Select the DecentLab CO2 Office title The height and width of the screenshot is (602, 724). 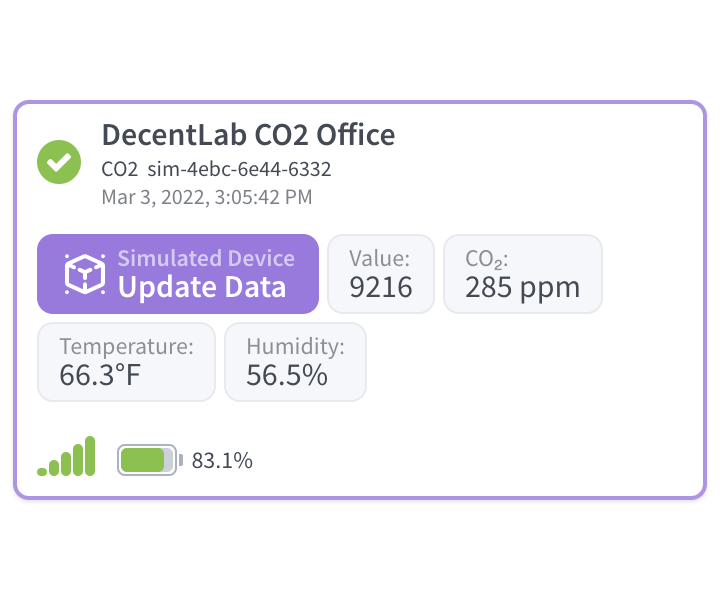pyautogui.click(x=248, y=135)
